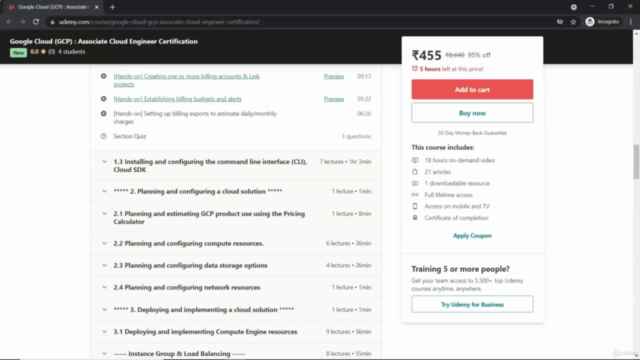The height and width of the screenshot is (360, 640).
Task: Click the URL address bar
Action: tap(302, 22)
